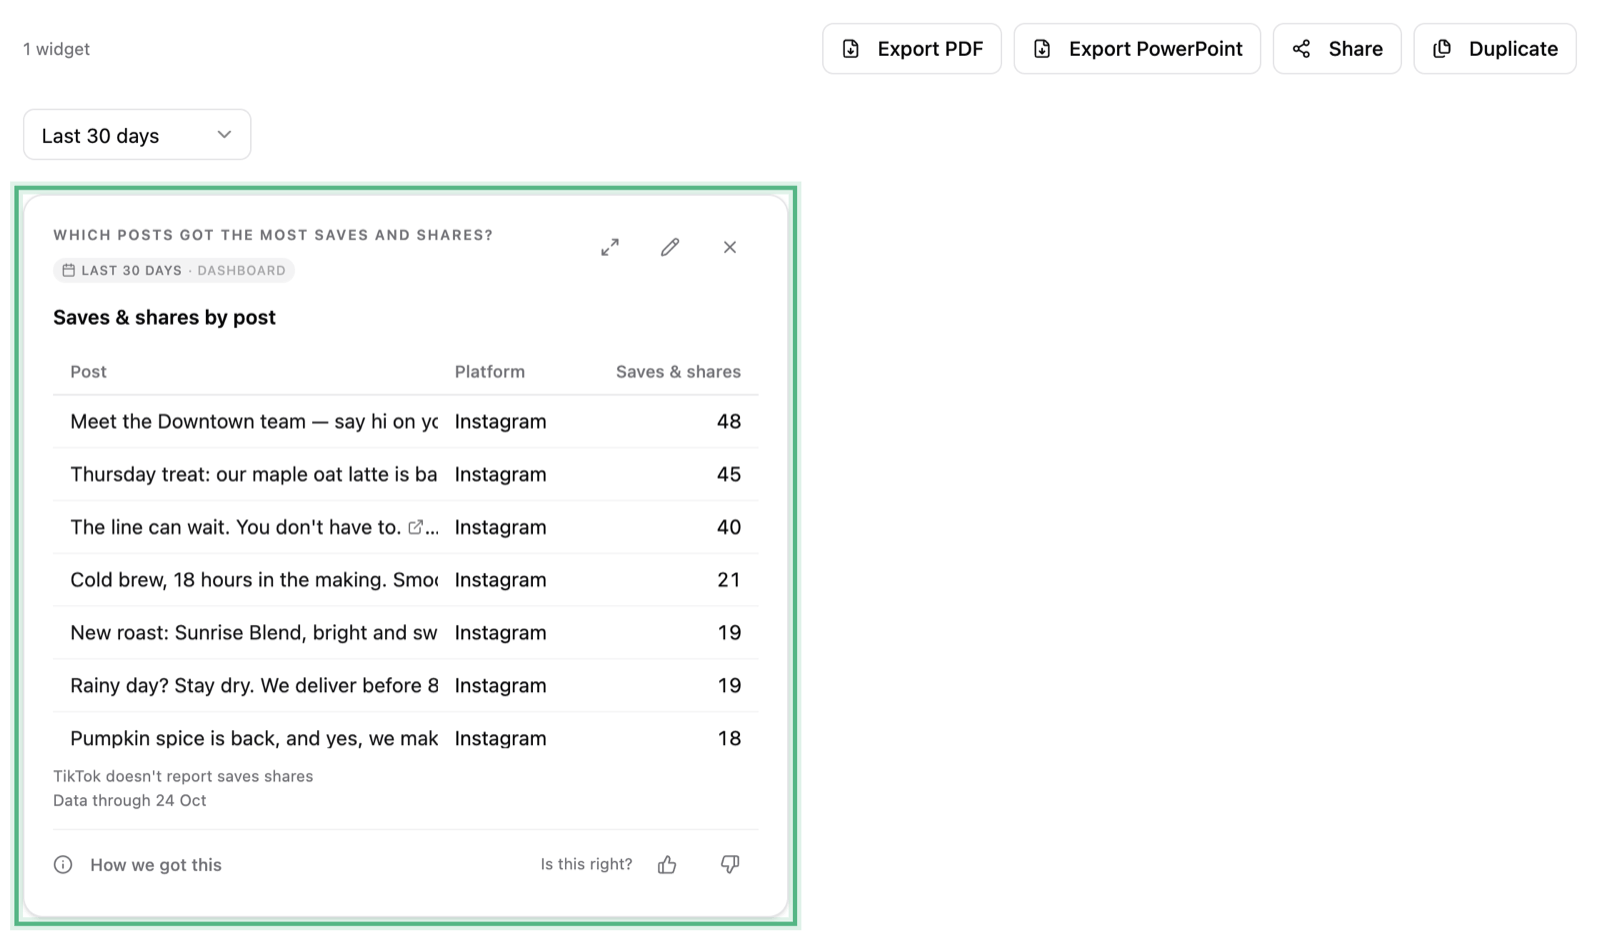Screen dimensions: 1600x941
Task: Open external link icon on line can wait post
Action: coord(415,527)
